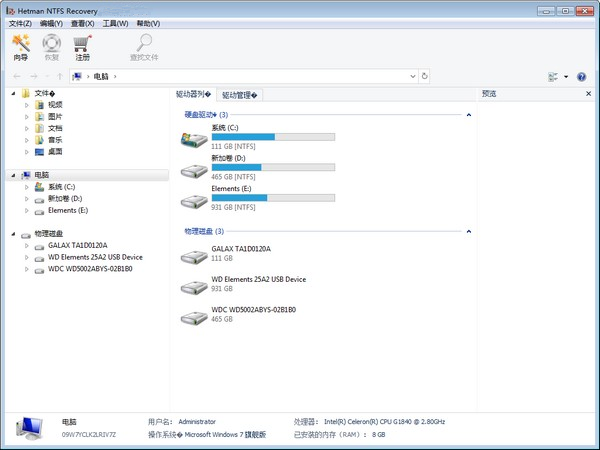
Task: Collapse the 物理磁盘 tree node
Action: click(x=13, y=234)
